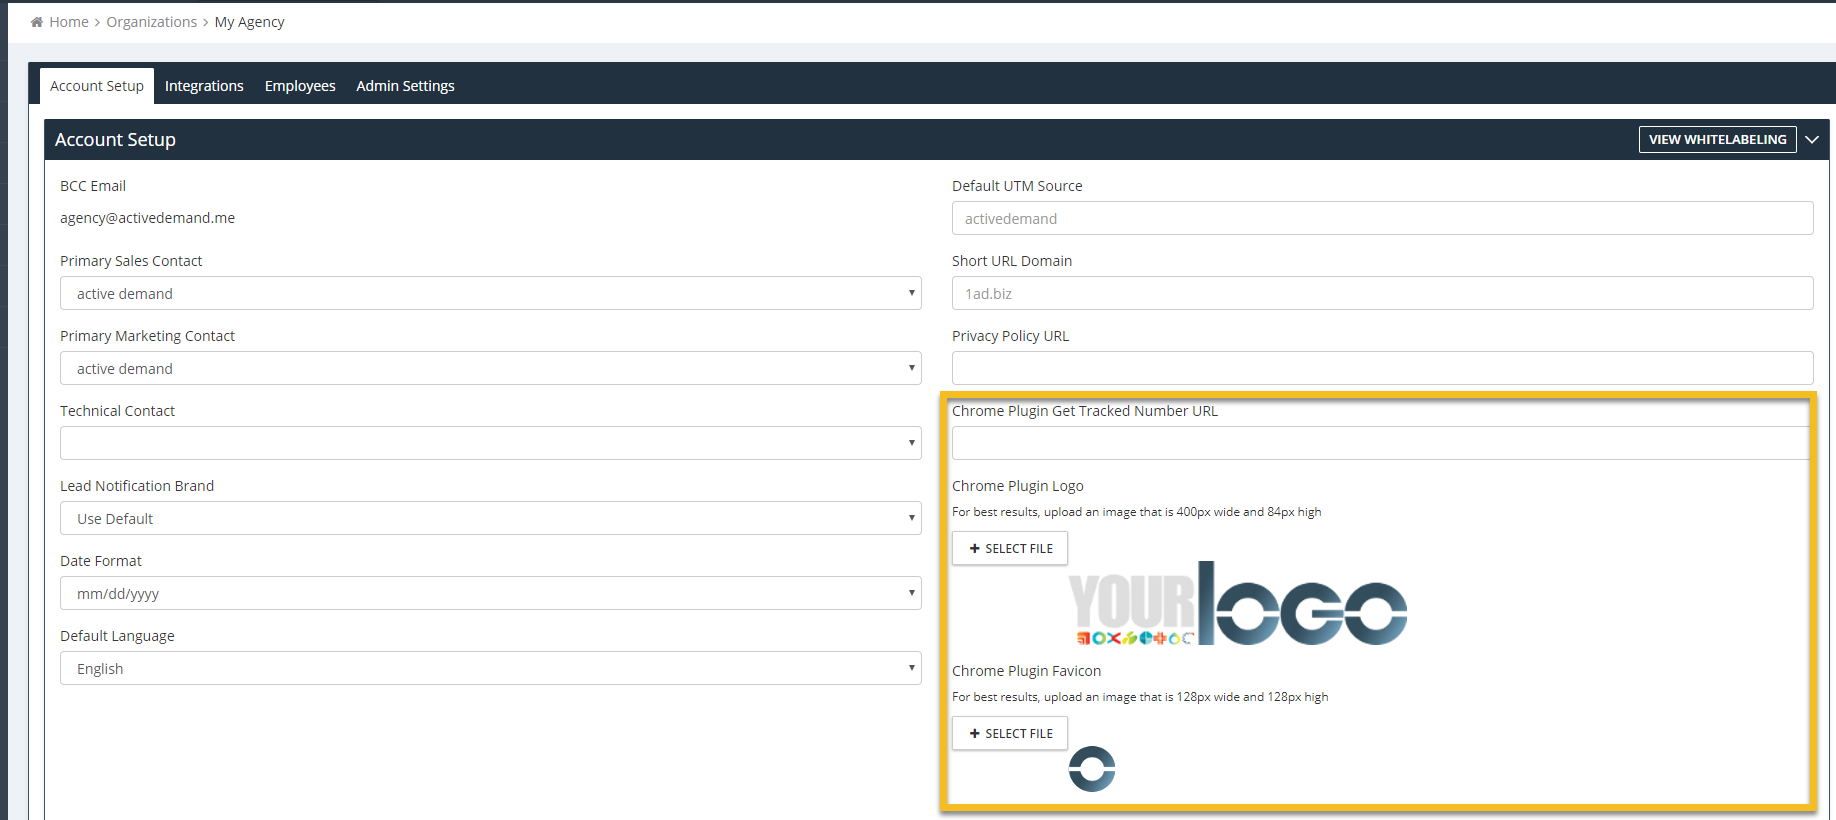Viewport: 1836px width, 820px height.
Task: Switch to the Account Setup tab
Action: [97, 86]
